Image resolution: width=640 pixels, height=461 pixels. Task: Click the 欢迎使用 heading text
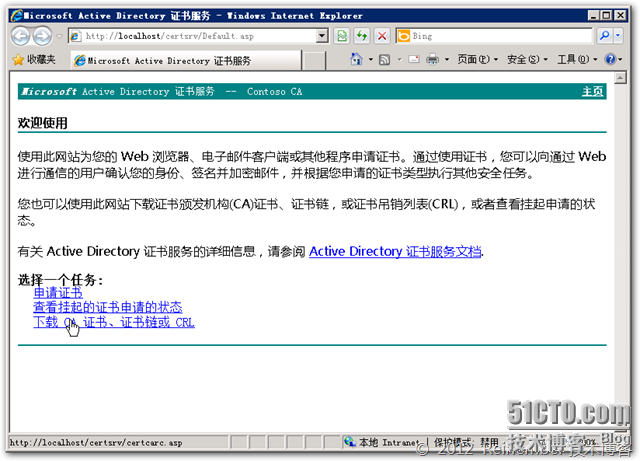click(42, 123)
